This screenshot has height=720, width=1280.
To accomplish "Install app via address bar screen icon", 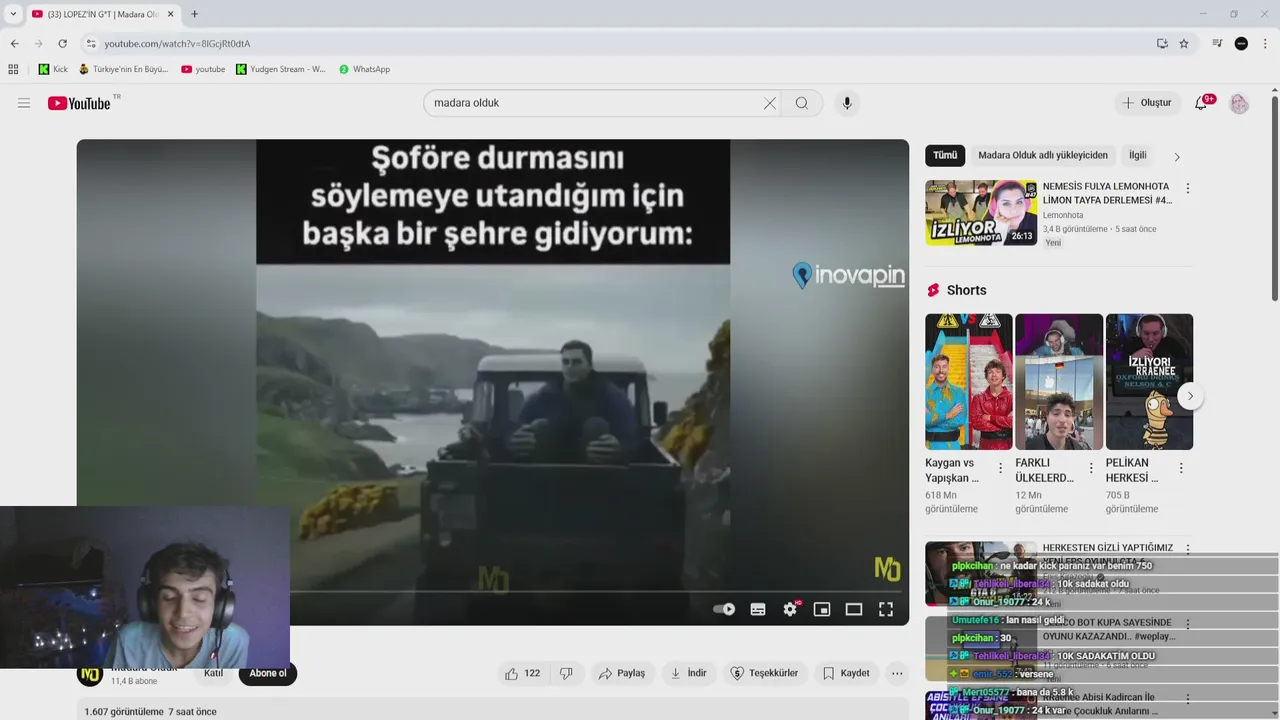I will point(1162,43).
